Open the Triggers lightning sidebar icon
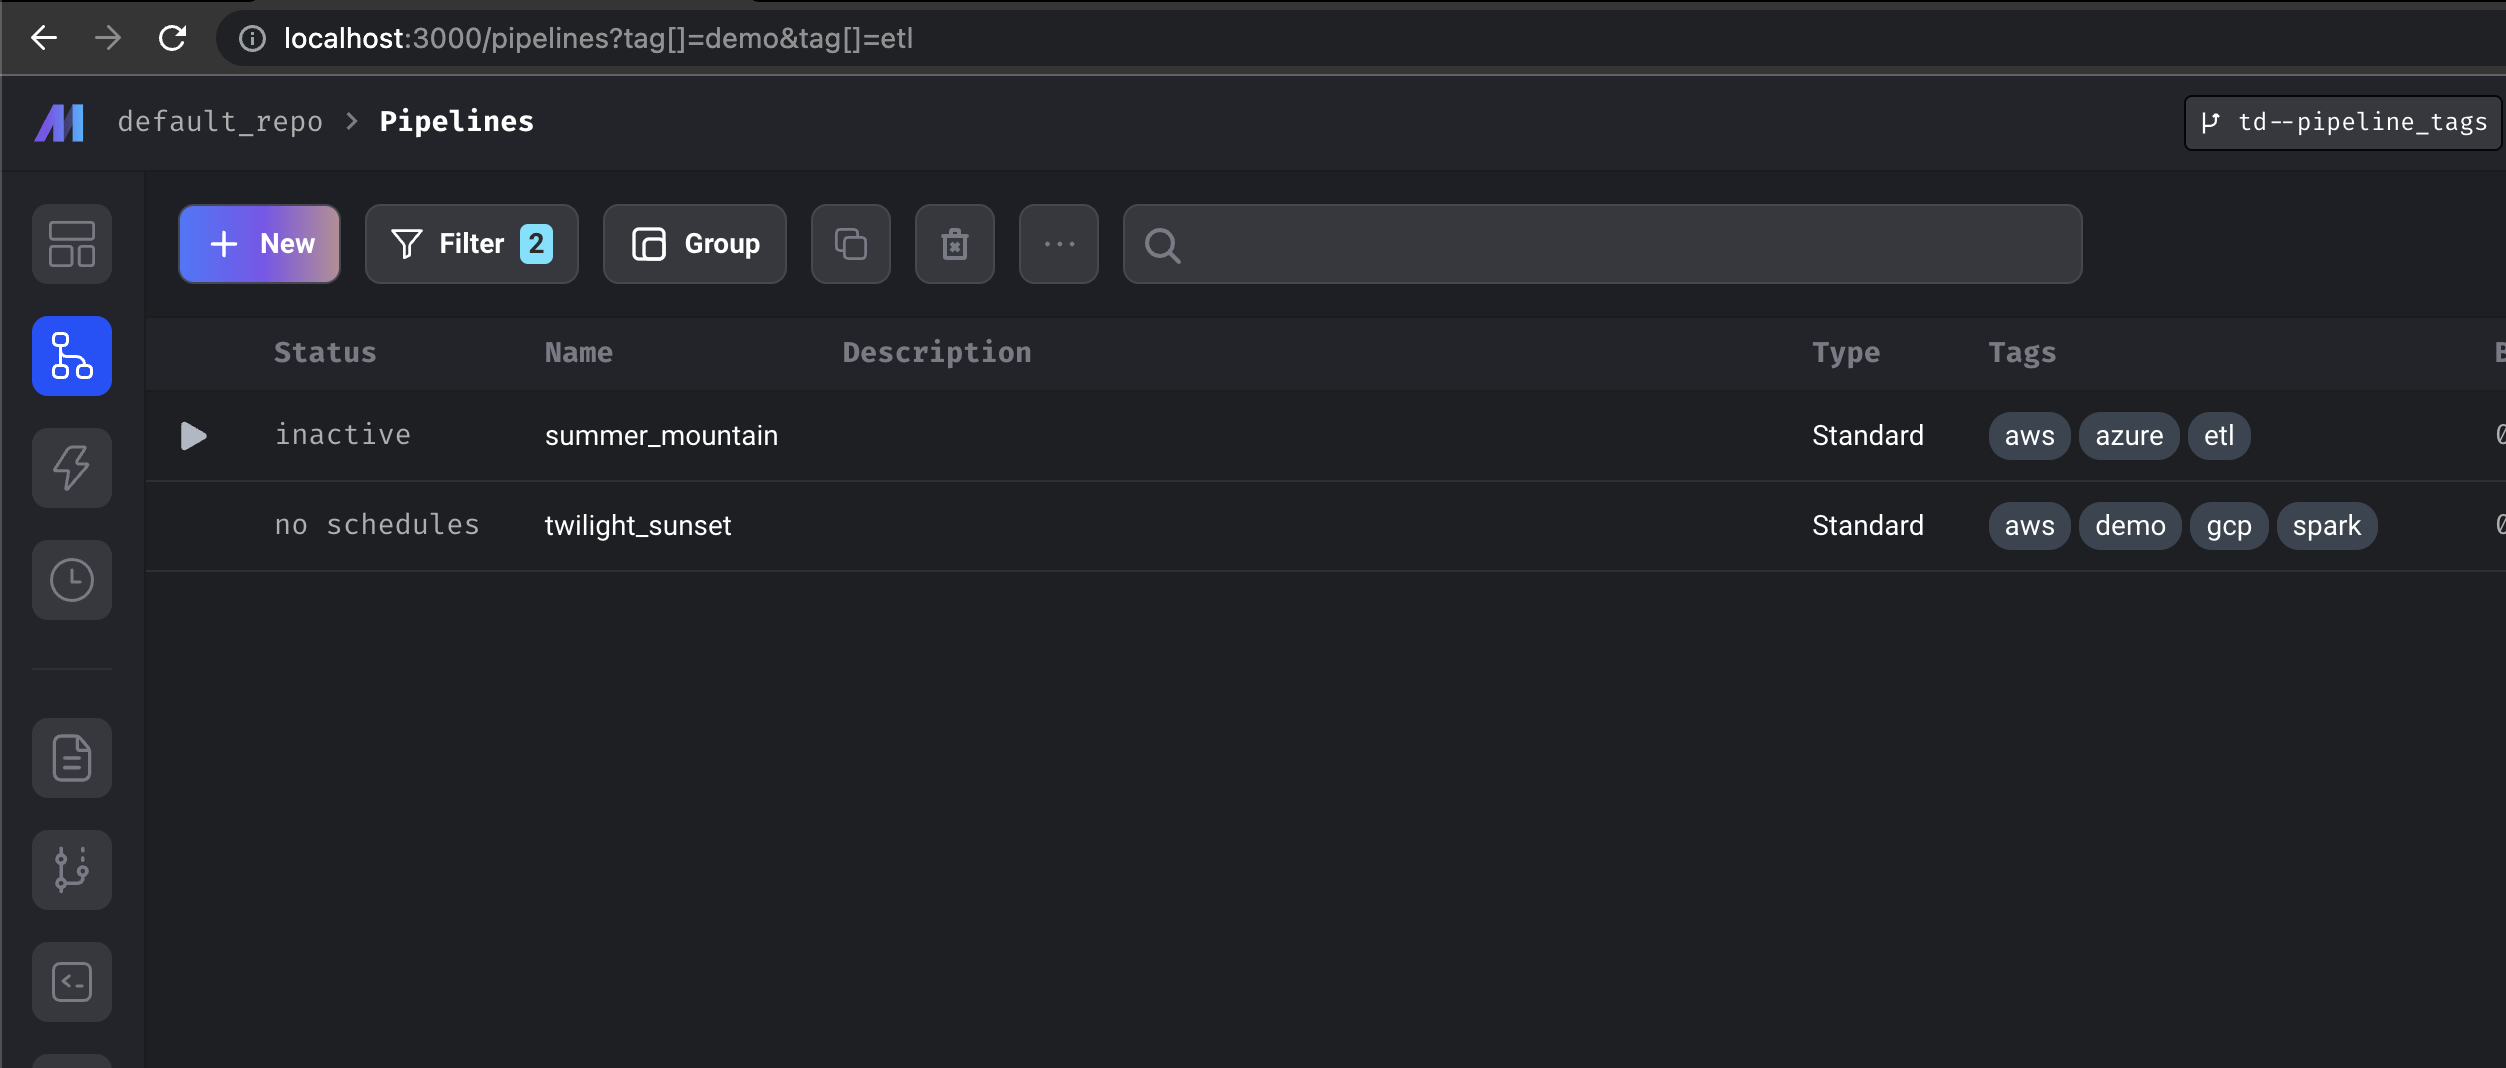This screenshot has height=1068, width=2506. point(72,468)
